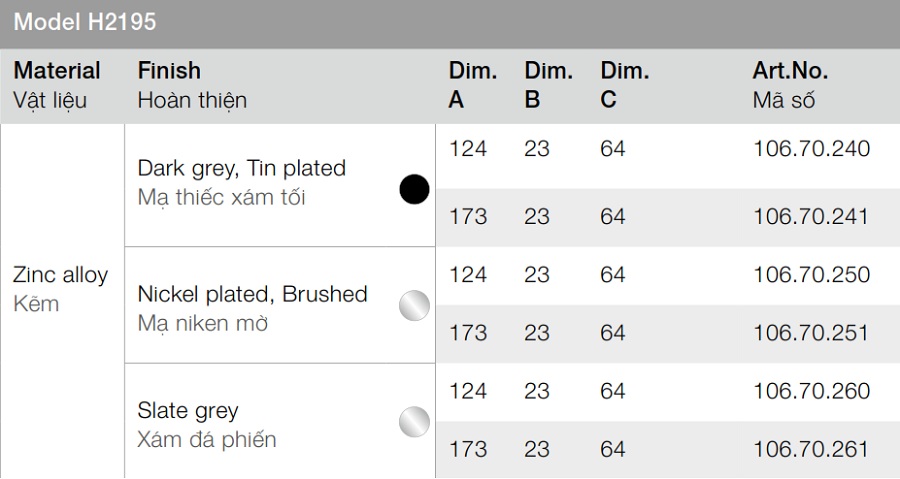Click the Finish column header
The height and width of the screenshot is (479, 900).
tap(169, 71)
